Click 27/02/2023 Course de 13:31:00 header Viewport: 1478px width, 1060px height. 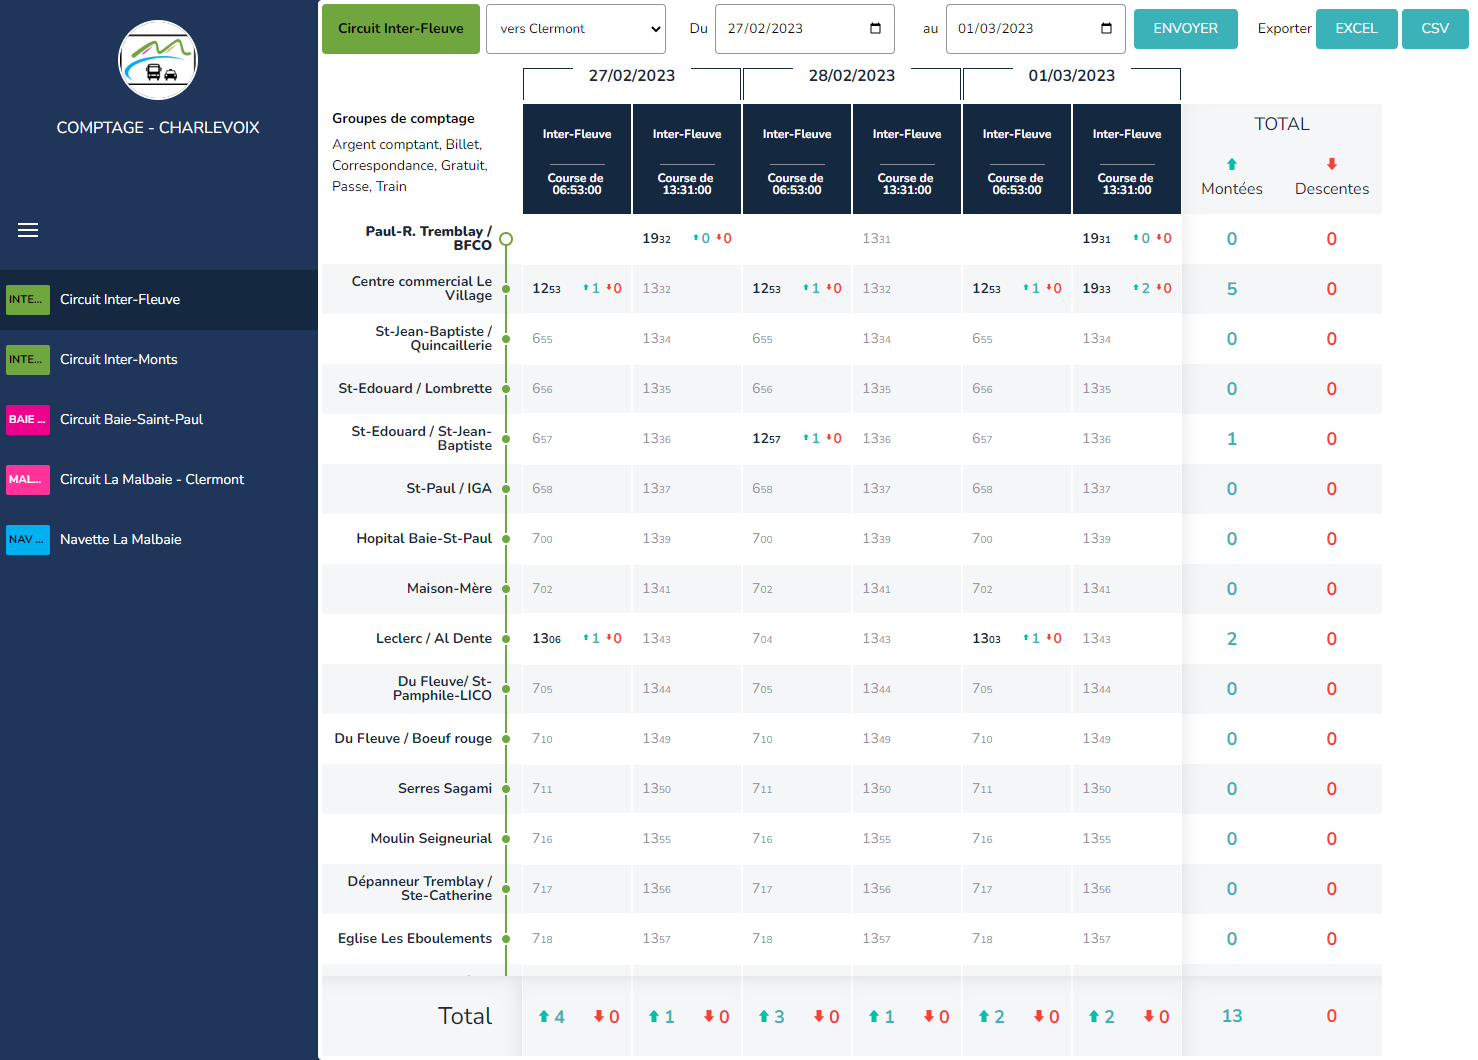coord(687,159)
